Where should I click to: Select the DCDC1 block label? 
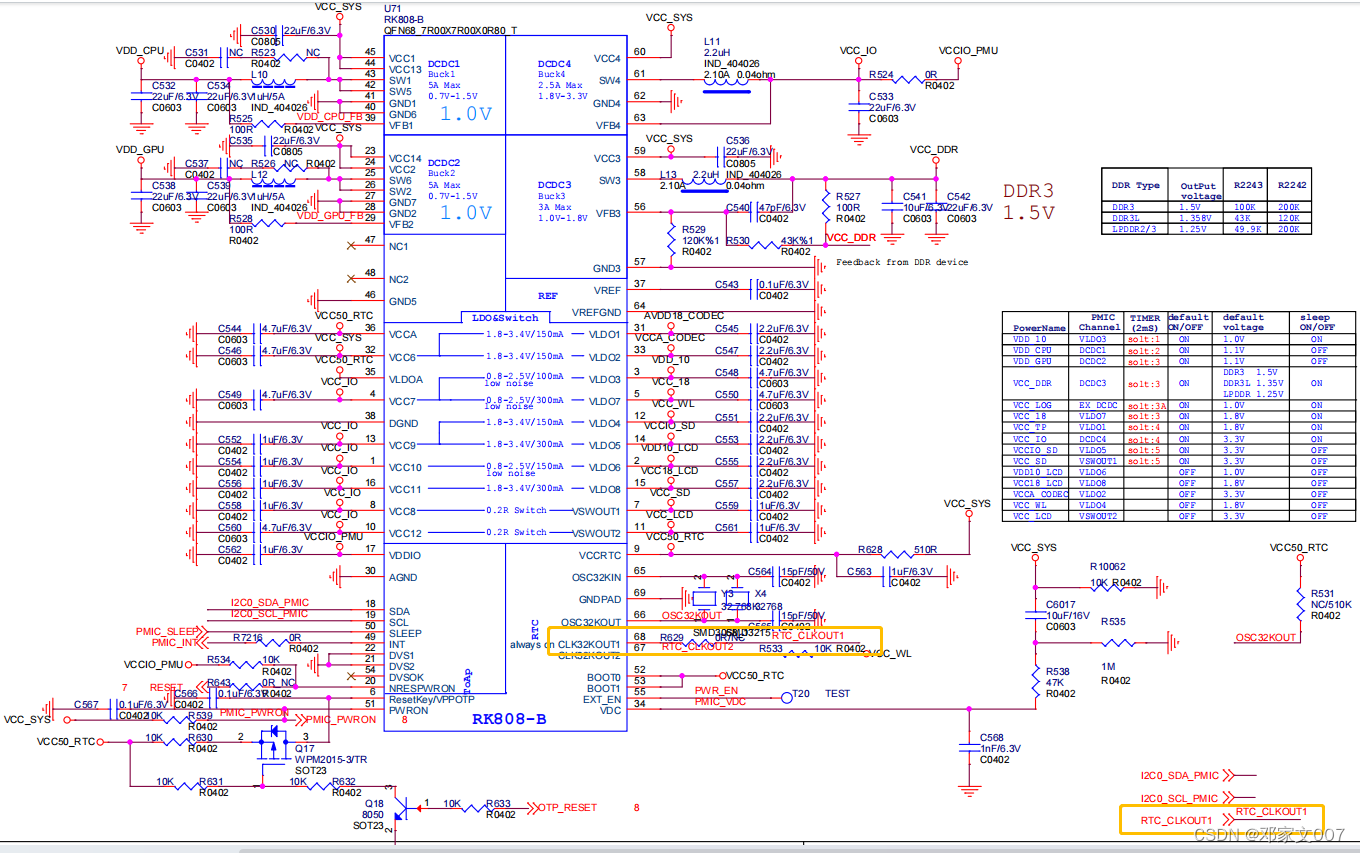(444, 63)
